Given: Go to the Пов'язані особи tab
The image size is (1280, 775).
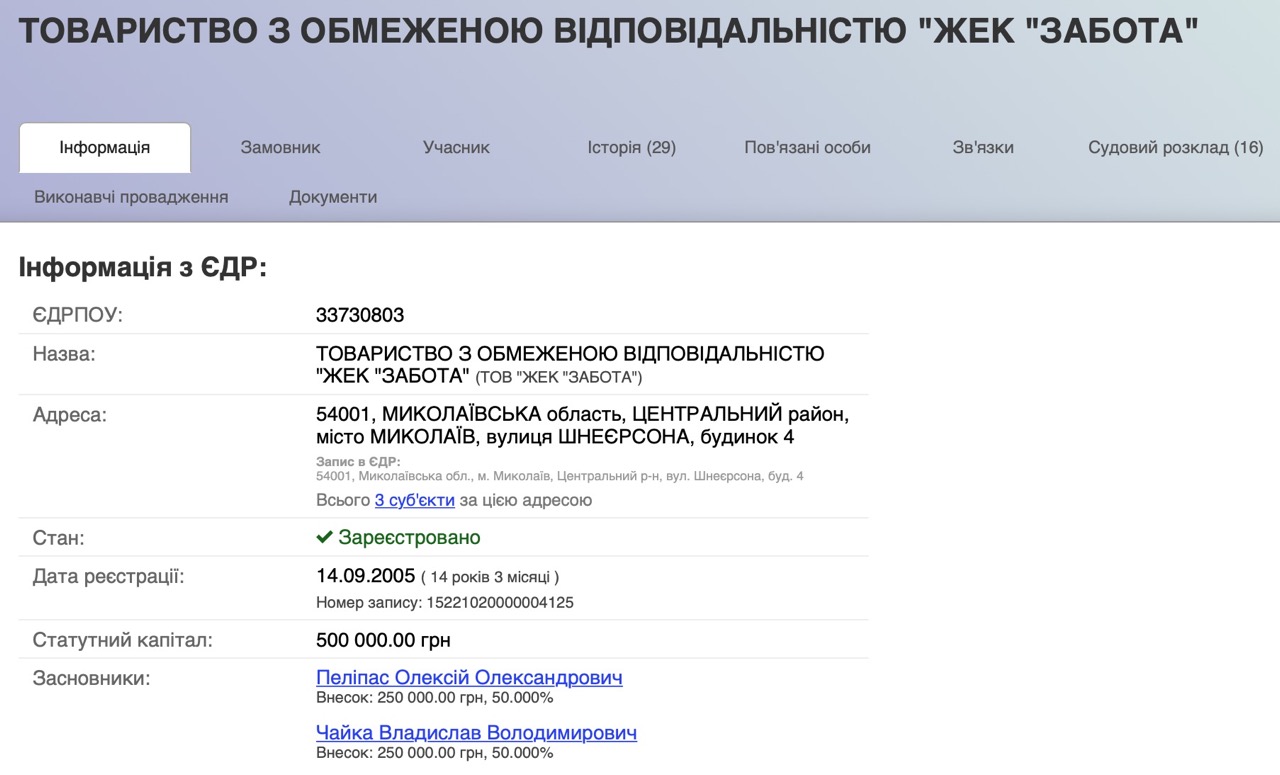Looking at the screenshot, I should coord(807,148).
